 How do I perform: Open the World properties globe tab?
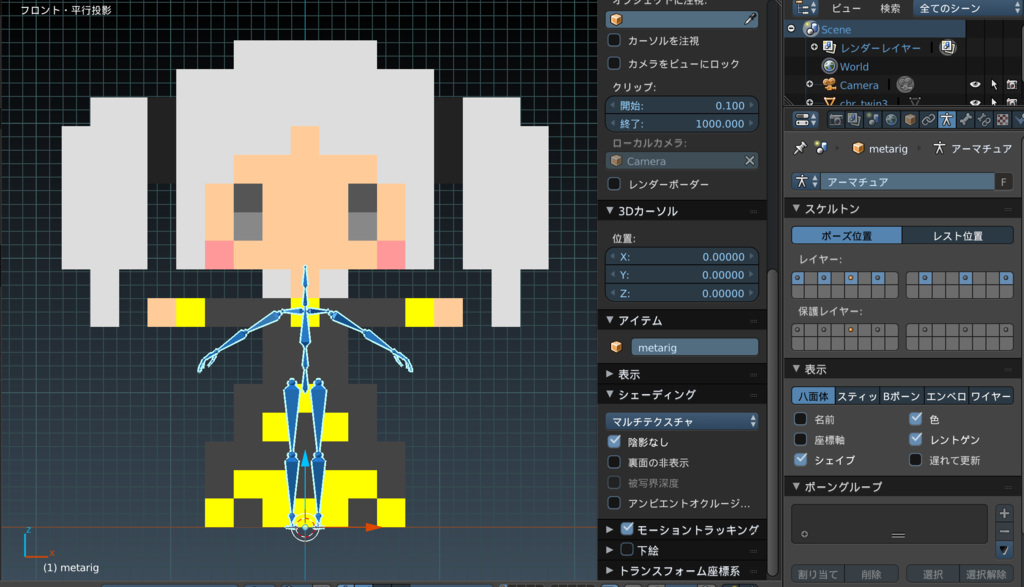[891, 120]
